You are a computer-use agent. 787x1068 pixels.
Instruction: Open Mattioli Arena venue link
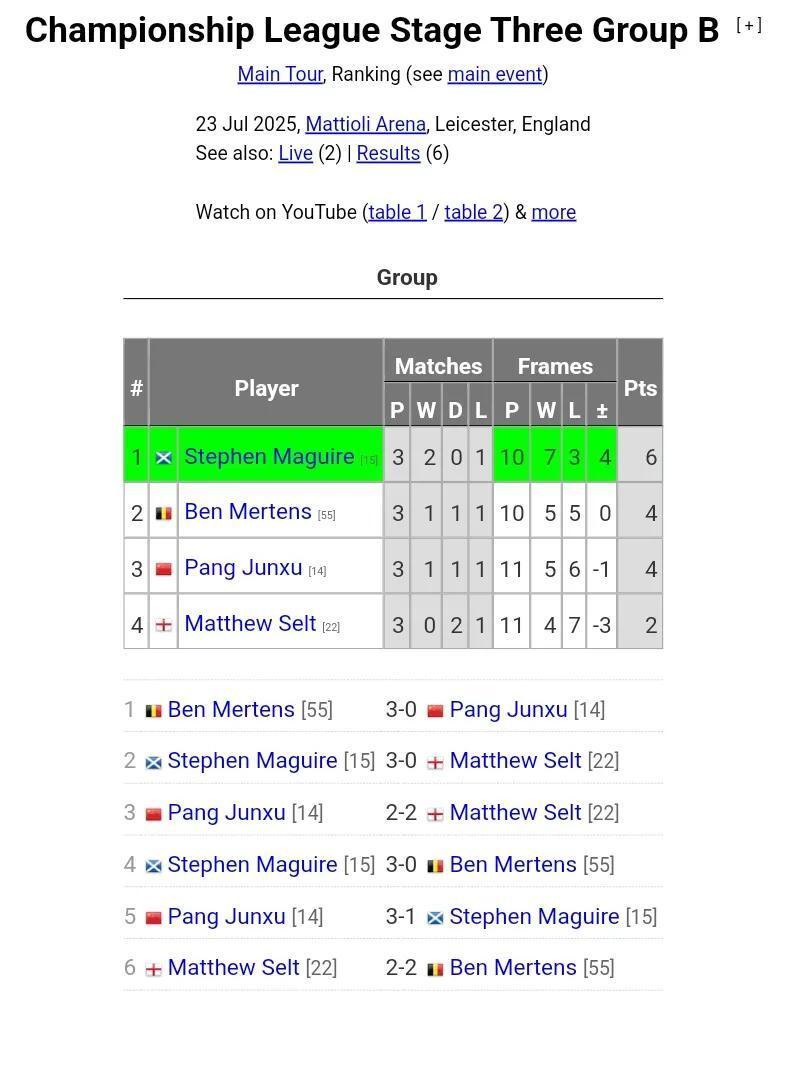[366, 124]
